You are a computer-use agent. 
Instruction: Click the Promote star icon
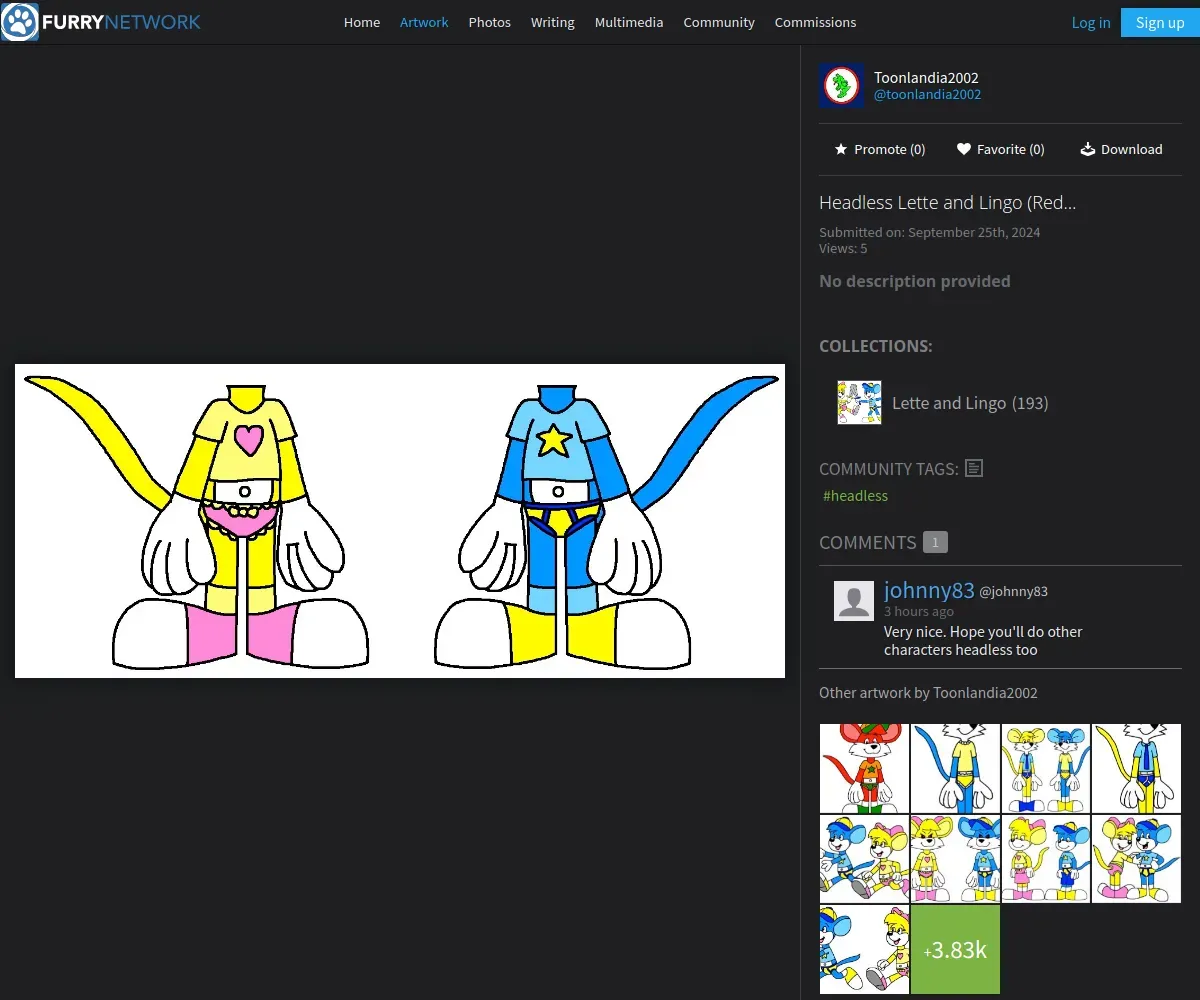[x=841, y=149]
